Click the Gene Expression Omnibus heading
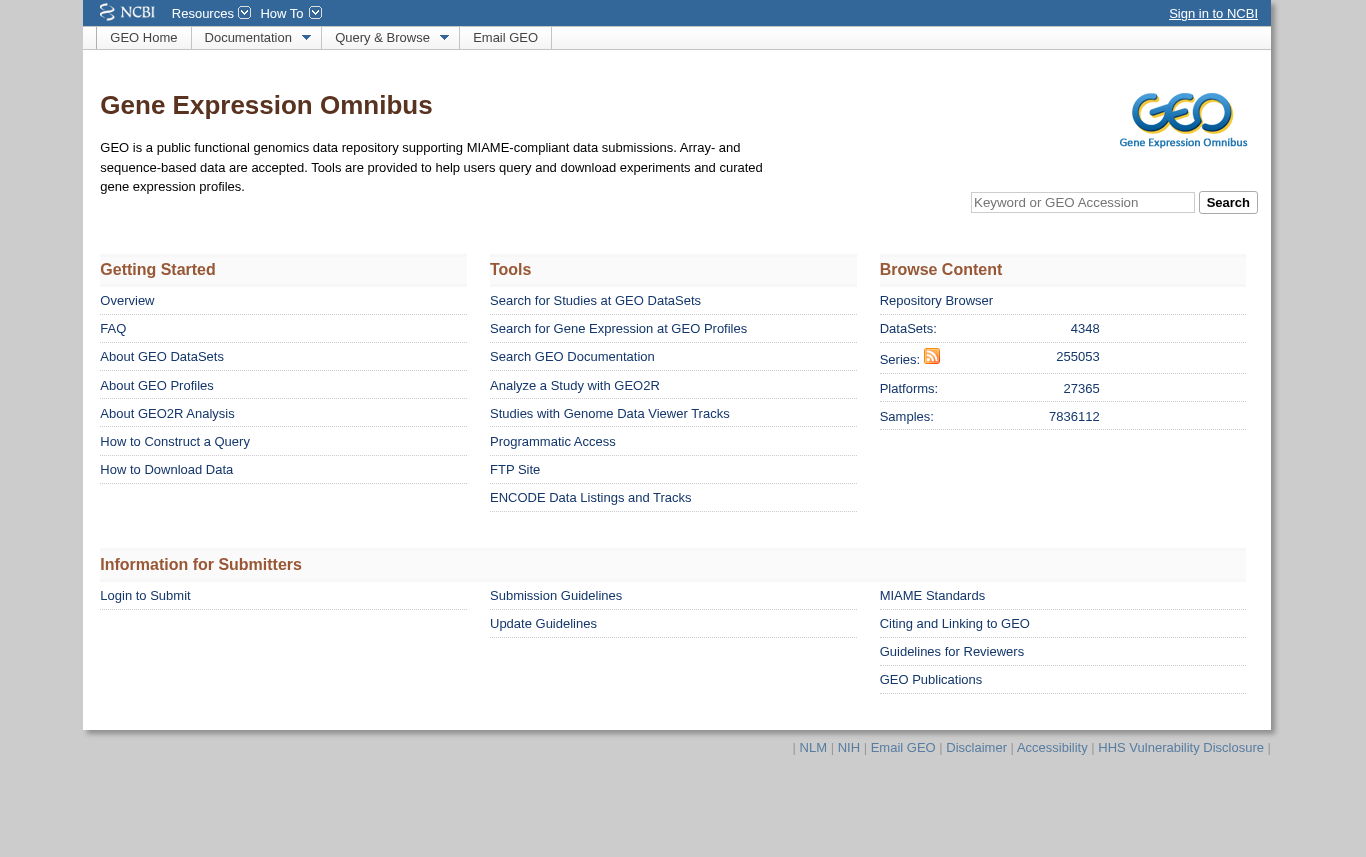1366x857 pixels. [266, 106]
